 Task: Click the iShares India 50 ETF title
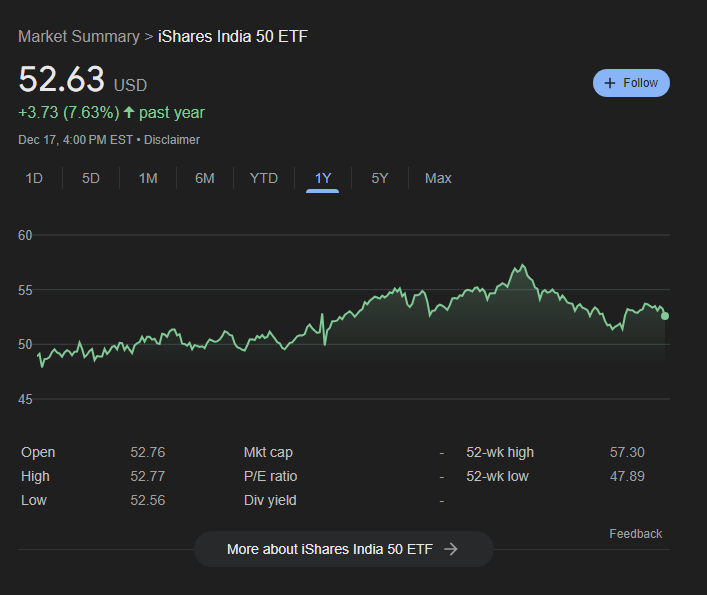(233, 37)
